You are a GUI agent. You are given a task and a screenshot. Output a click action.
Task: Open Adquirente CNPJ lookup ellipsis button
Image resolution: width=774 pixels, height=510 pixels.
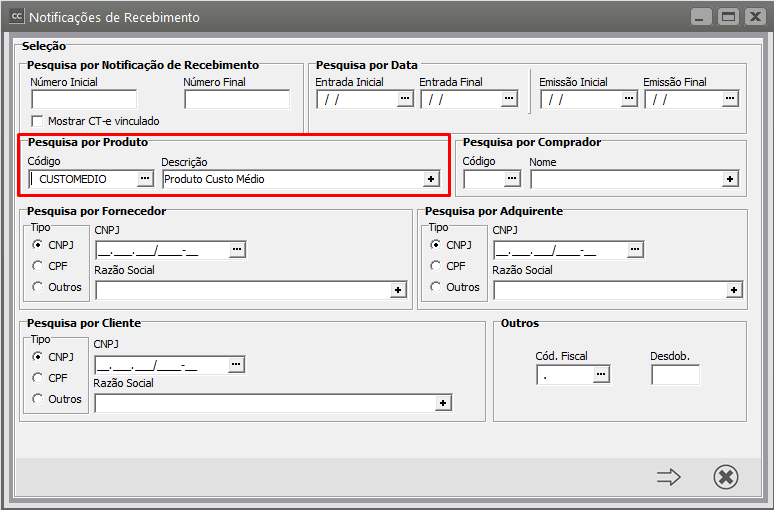635,250
